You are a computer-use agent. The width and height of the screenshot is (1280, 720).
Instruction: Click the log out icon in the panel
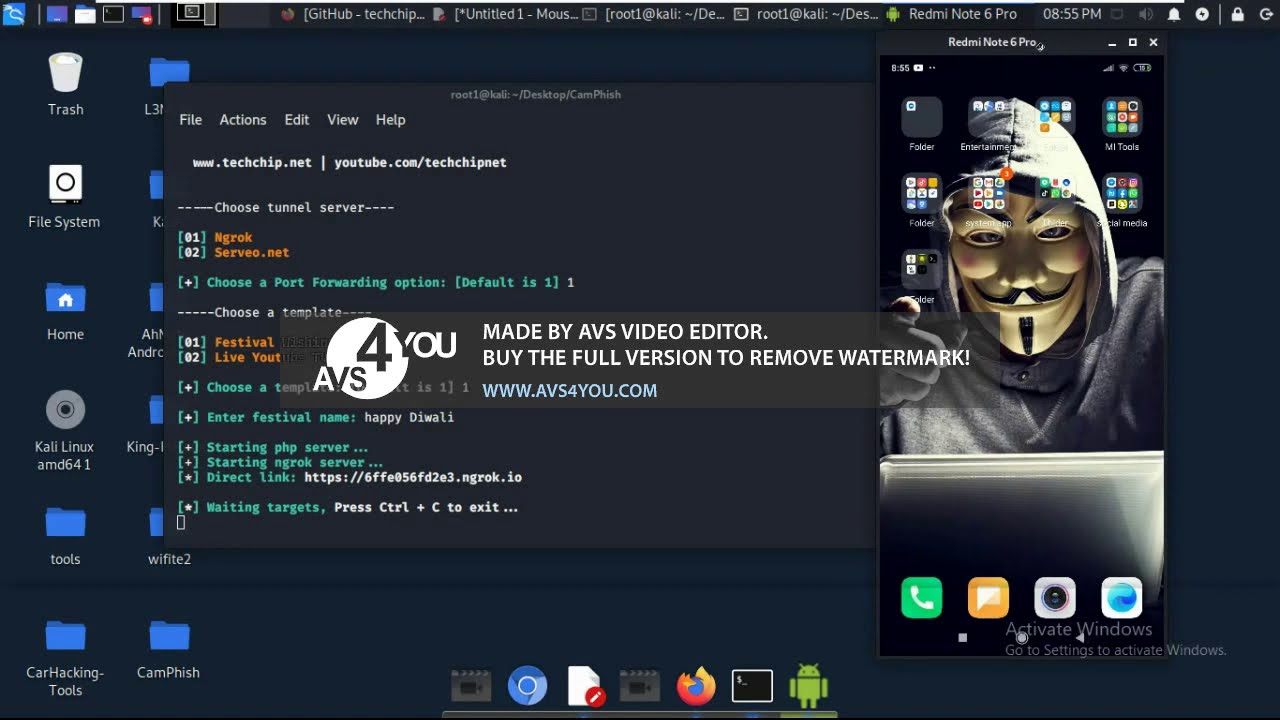[x=1264, y=14]
